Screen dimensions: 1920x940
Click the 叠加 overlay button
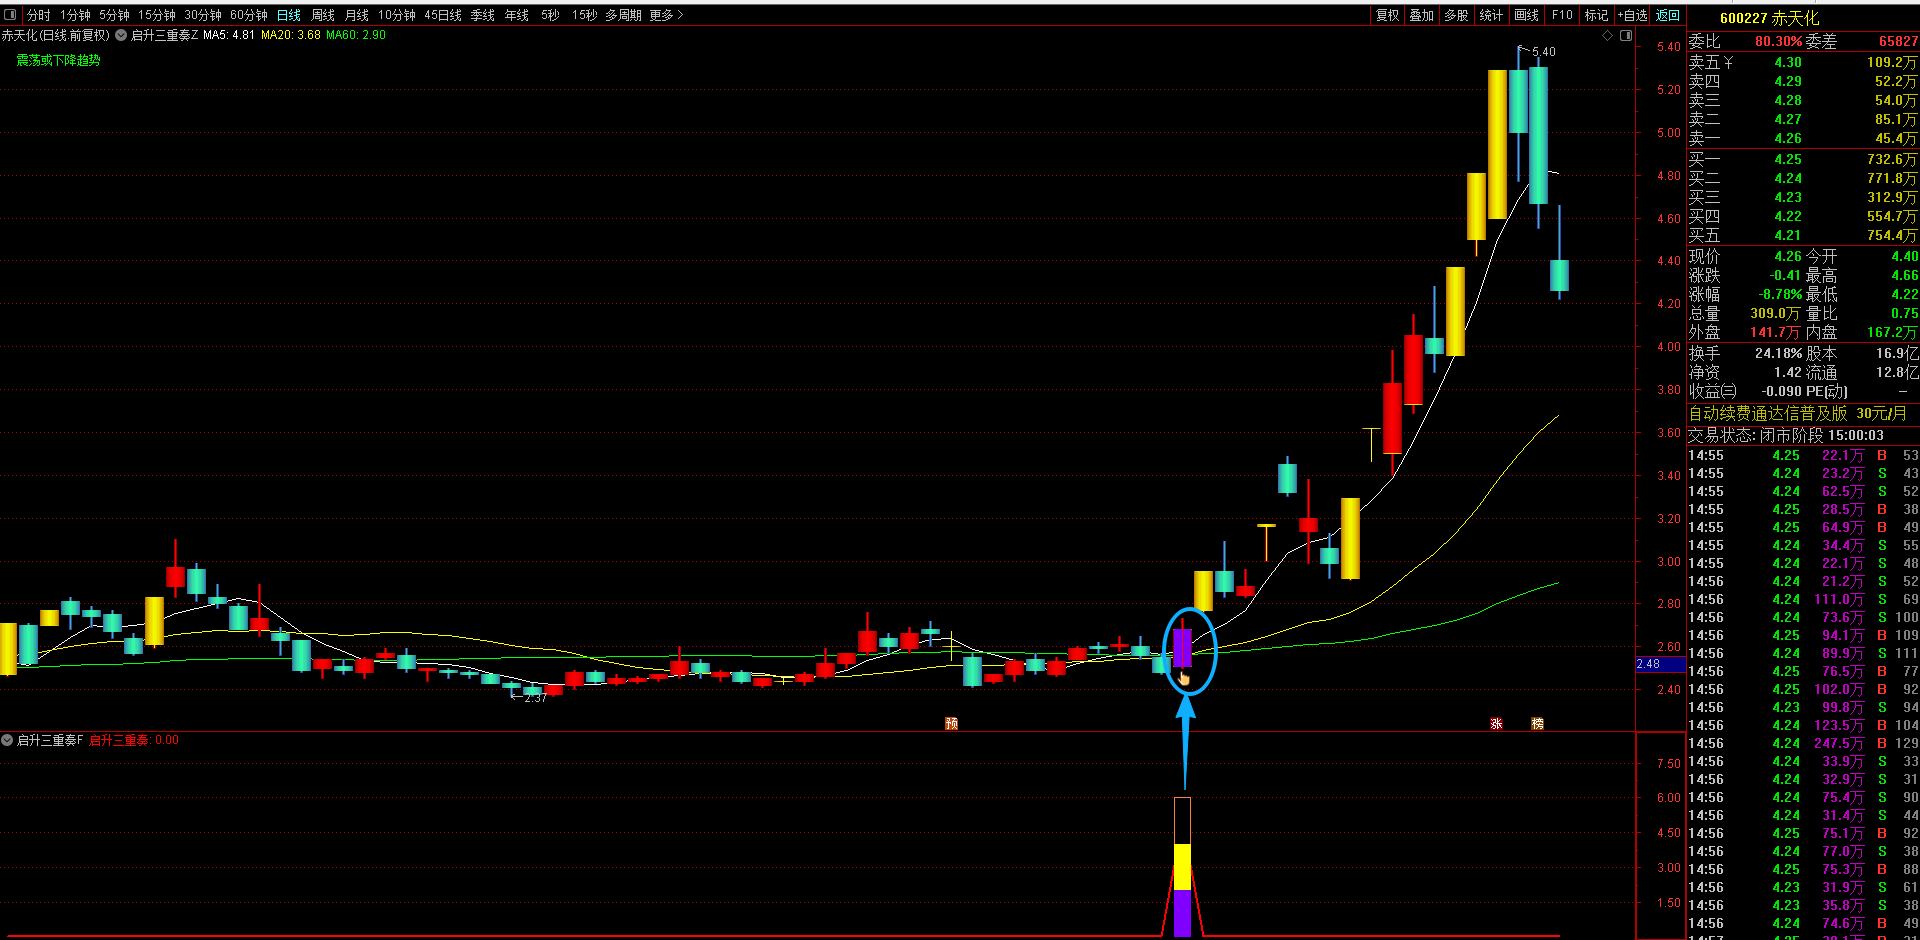pos(1422,15)
